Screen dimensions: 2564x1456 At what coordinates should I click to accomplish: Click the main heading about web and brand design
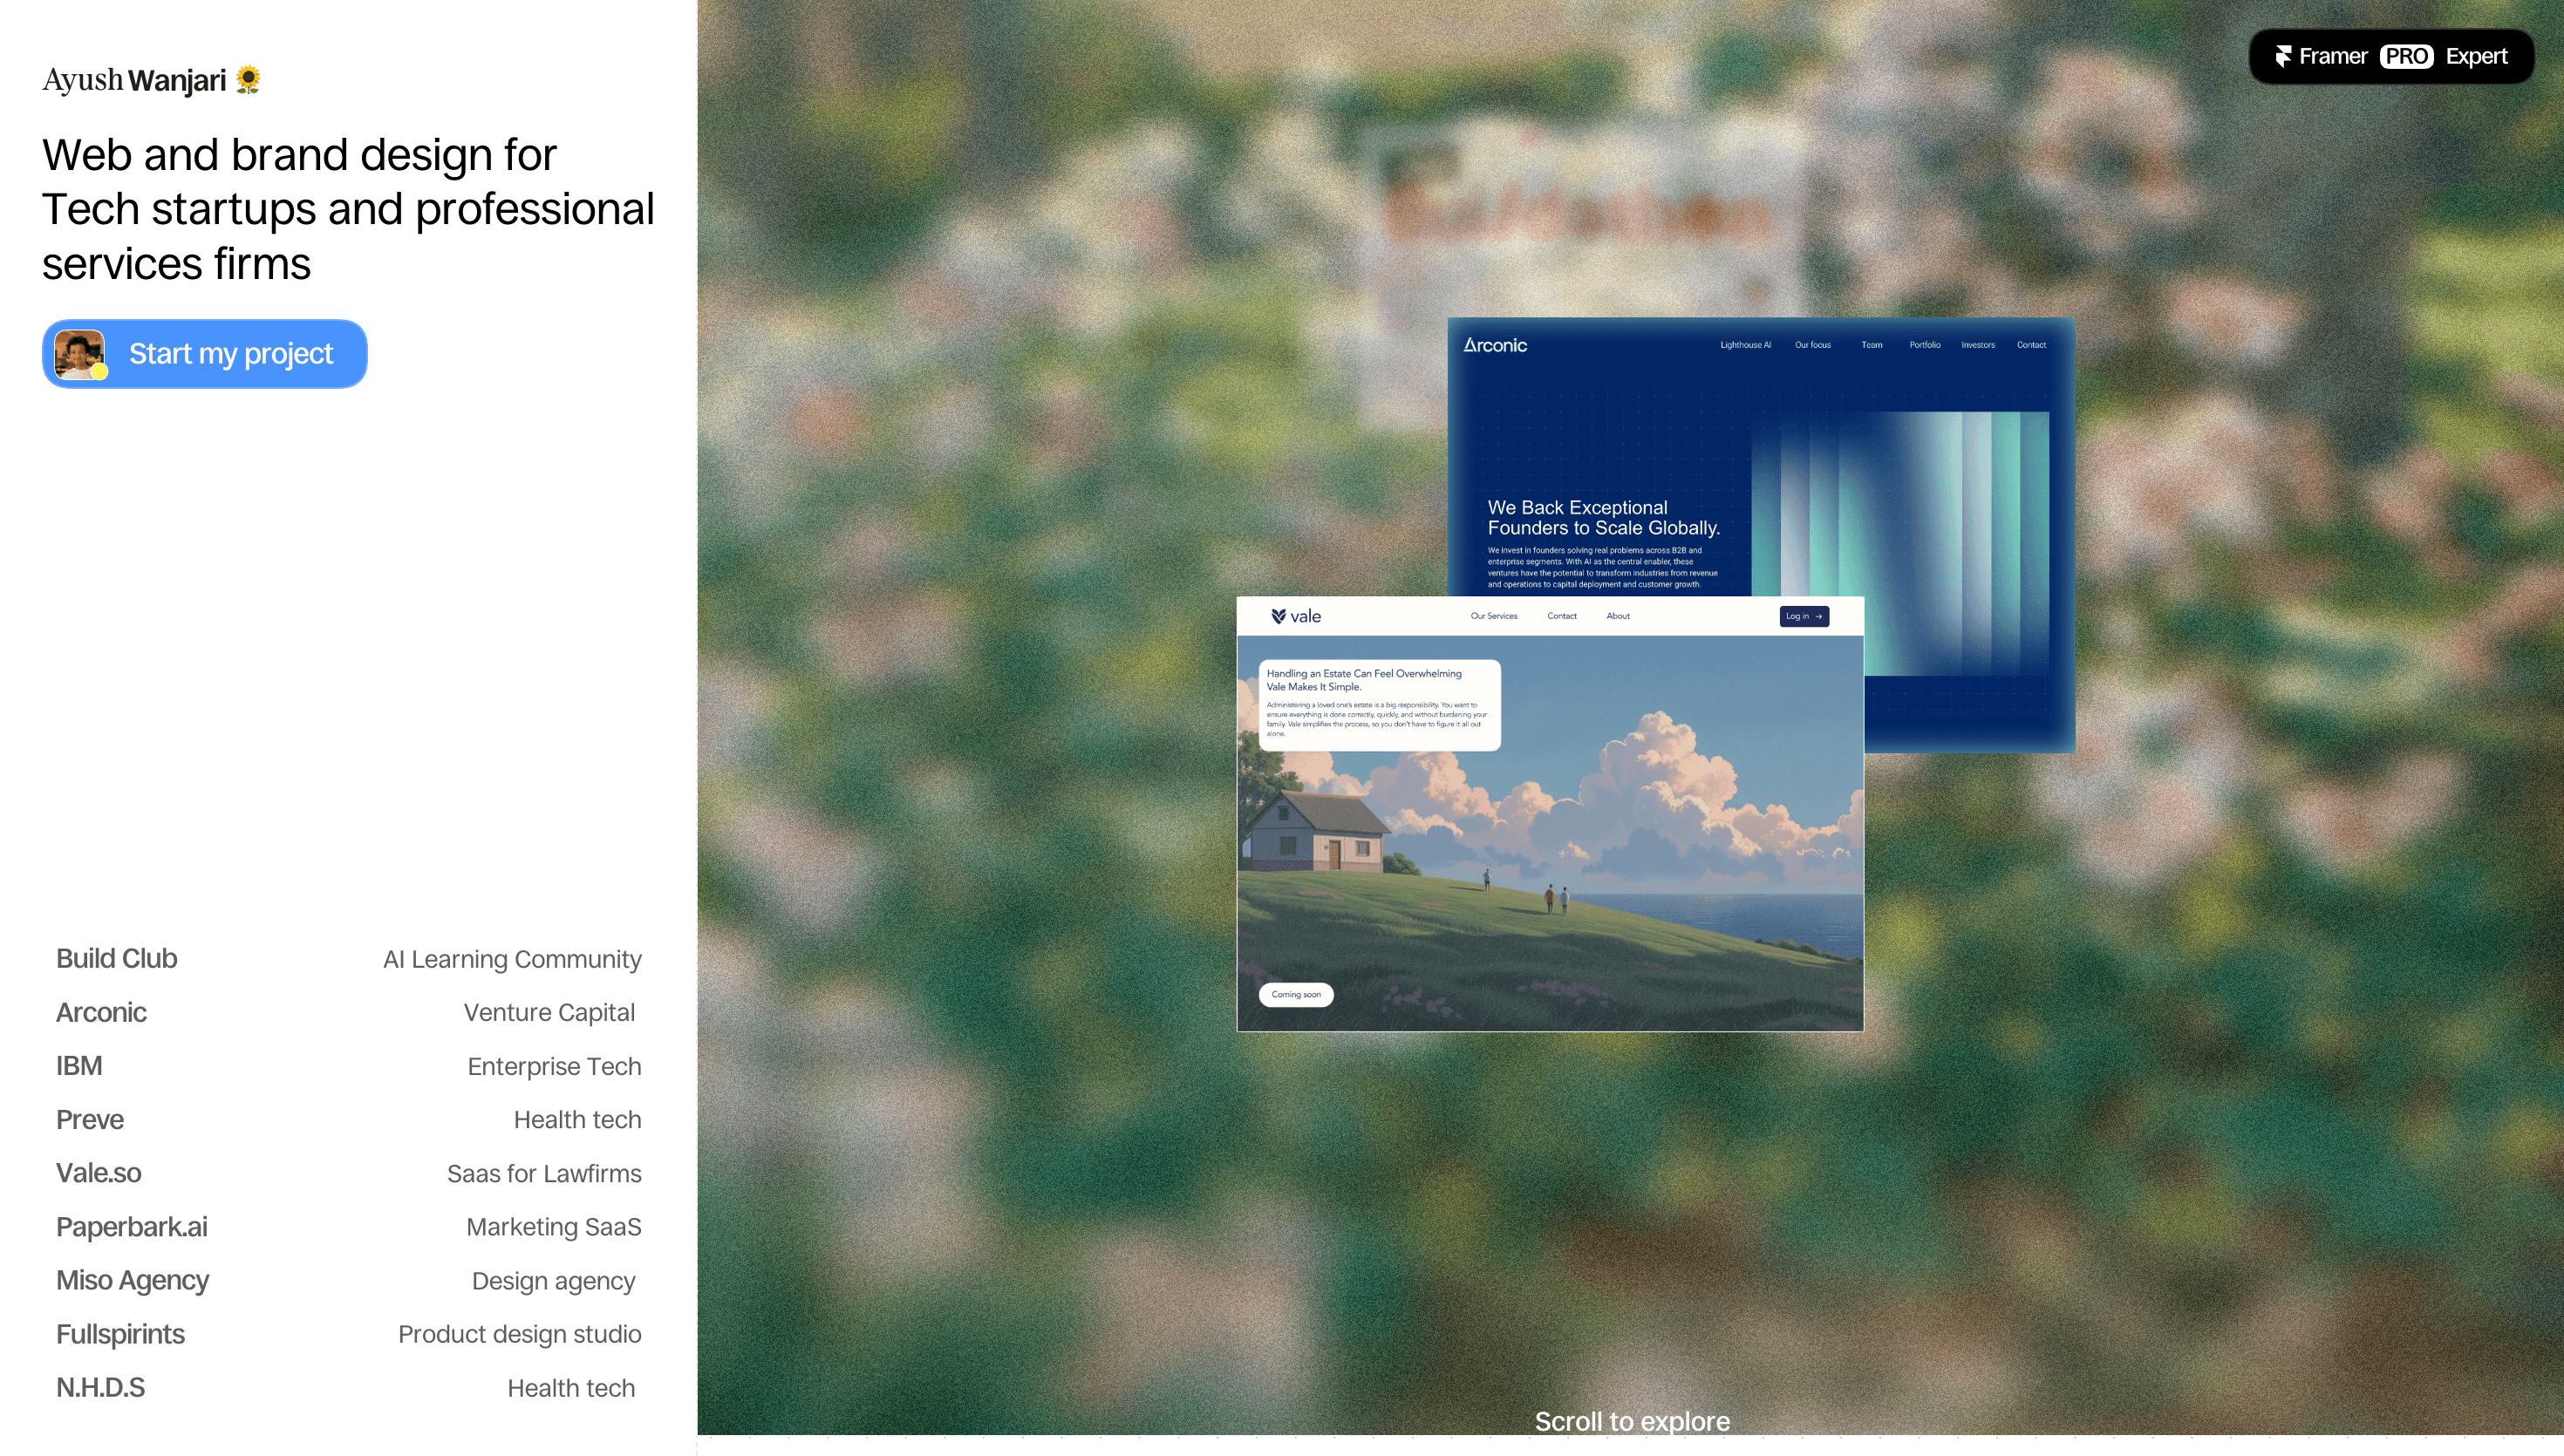click(348, 209)
